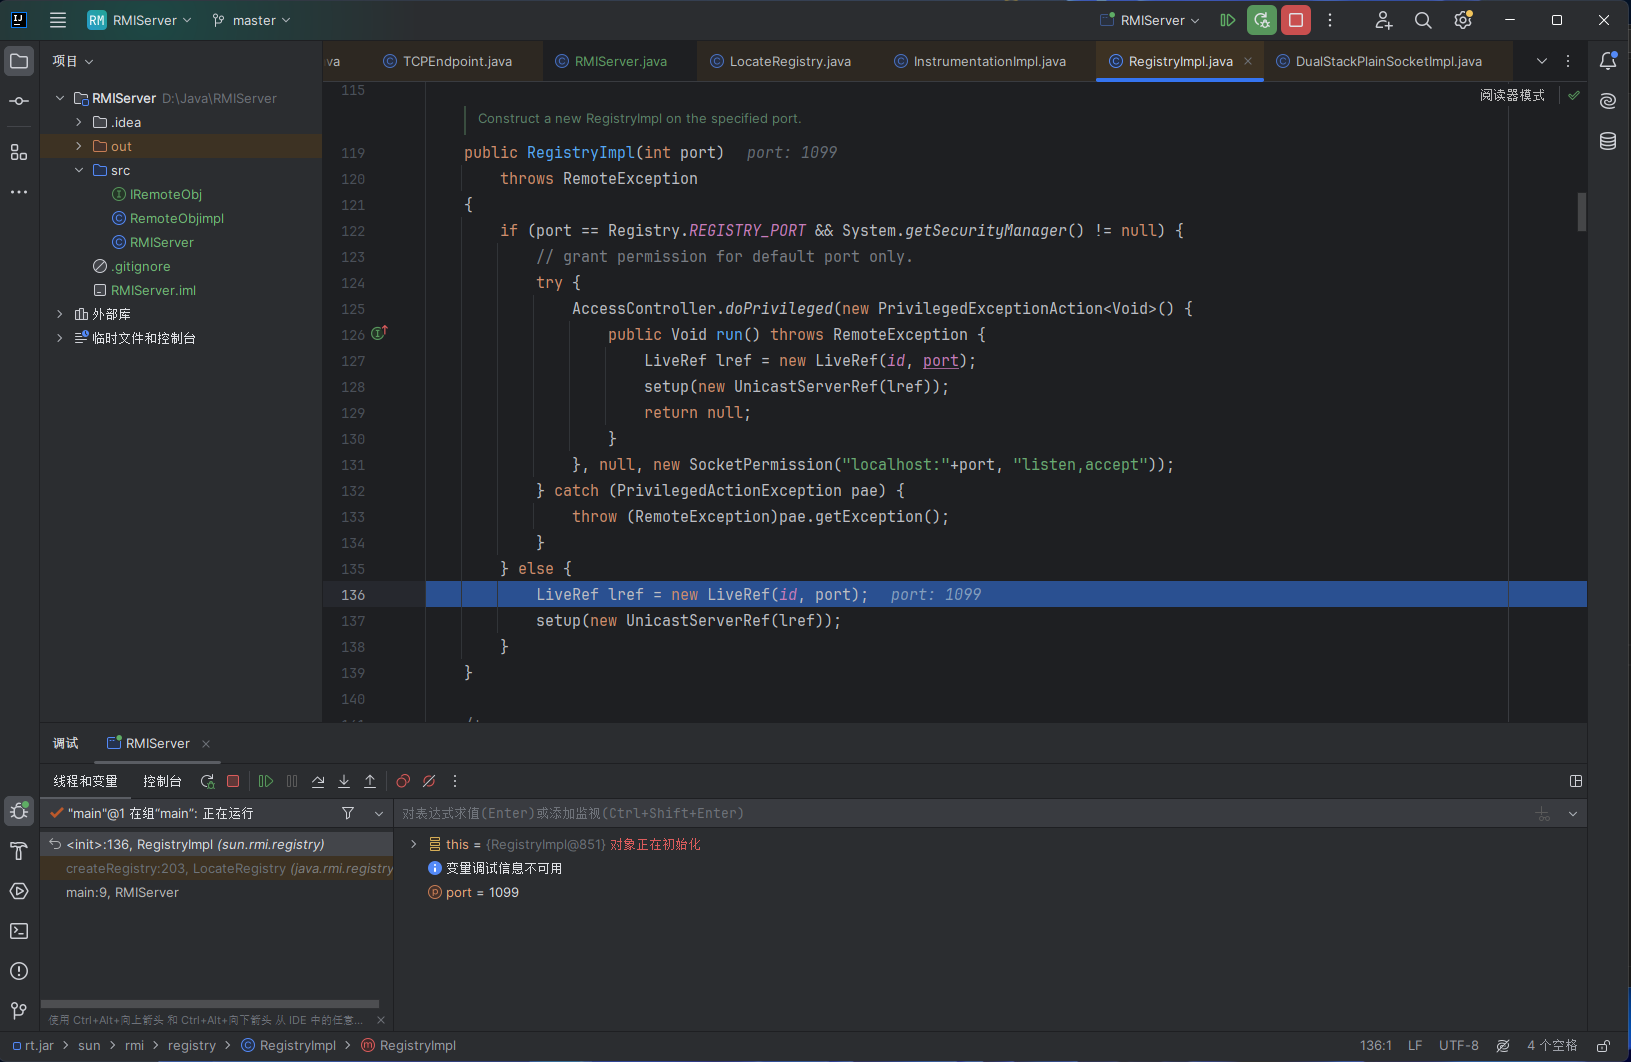Viewport: 1631px width, 1062px height.
Task: View breakpoints with the red circles icon
Action: pyautogui.click(x=403, y=781)
